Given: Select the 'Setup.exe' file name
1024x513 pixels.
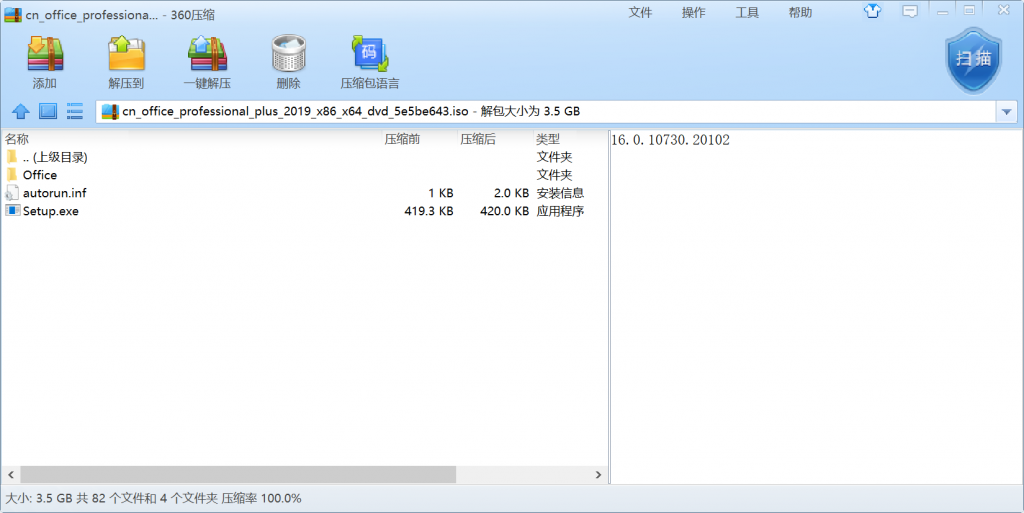Looking at the screenshot, I should tap(50, 211).
